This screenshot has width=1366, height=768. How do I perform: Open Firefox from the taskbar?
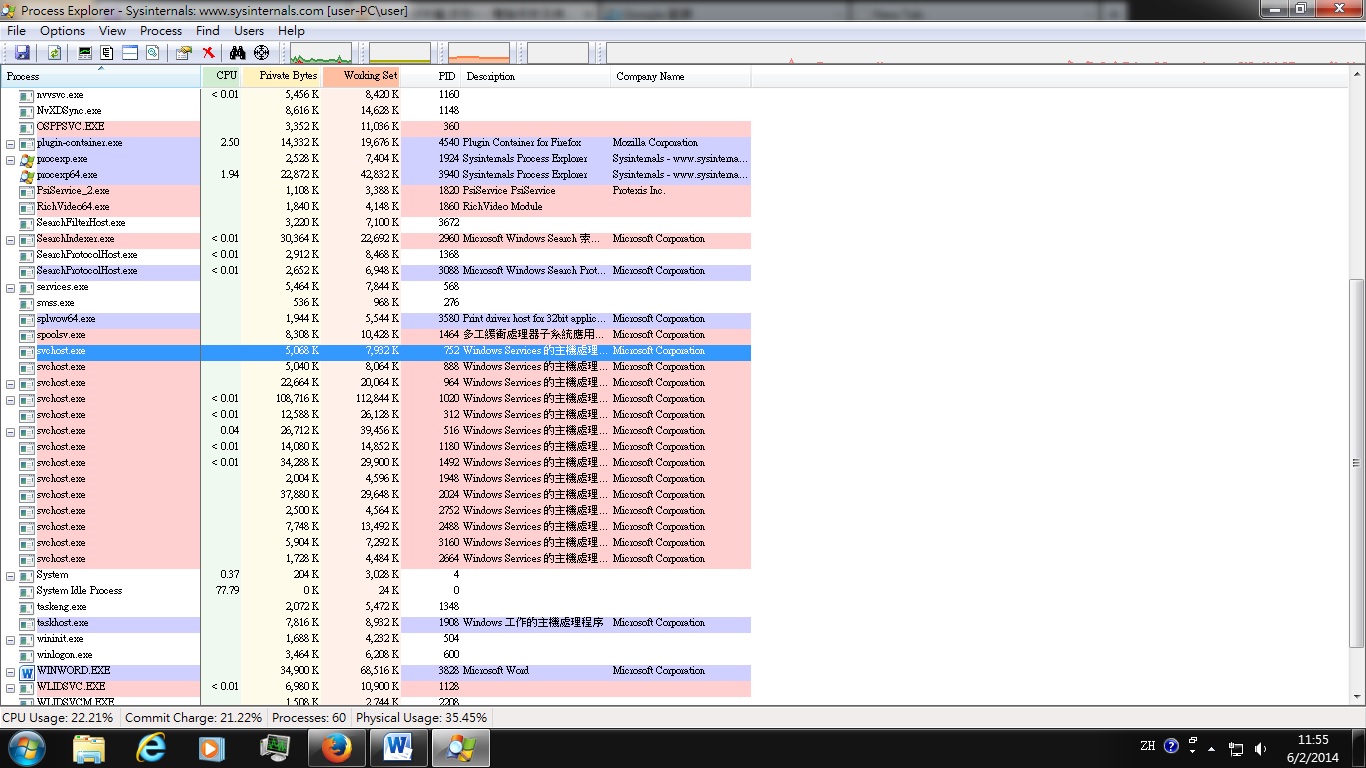click(337, 747)
